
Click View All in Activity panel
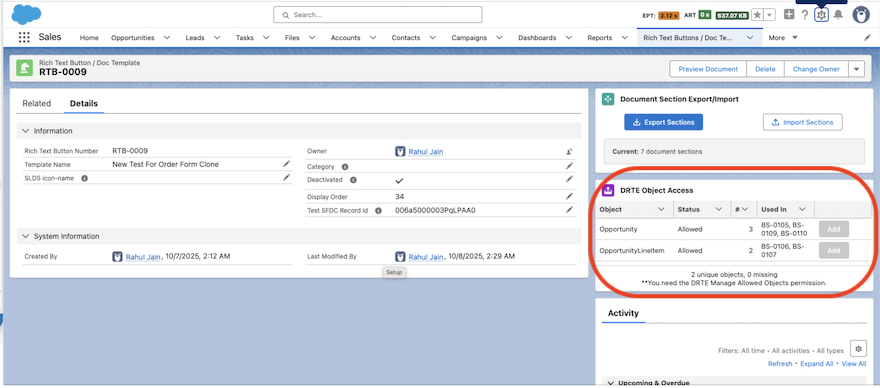click(x=854, y=364)
